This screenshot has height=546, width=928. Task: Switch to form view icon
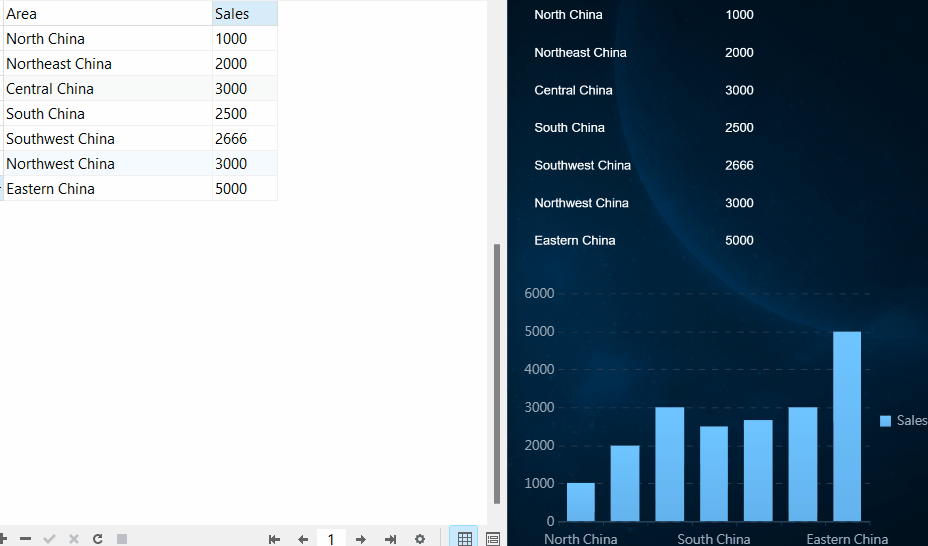[x=492, y=539]
